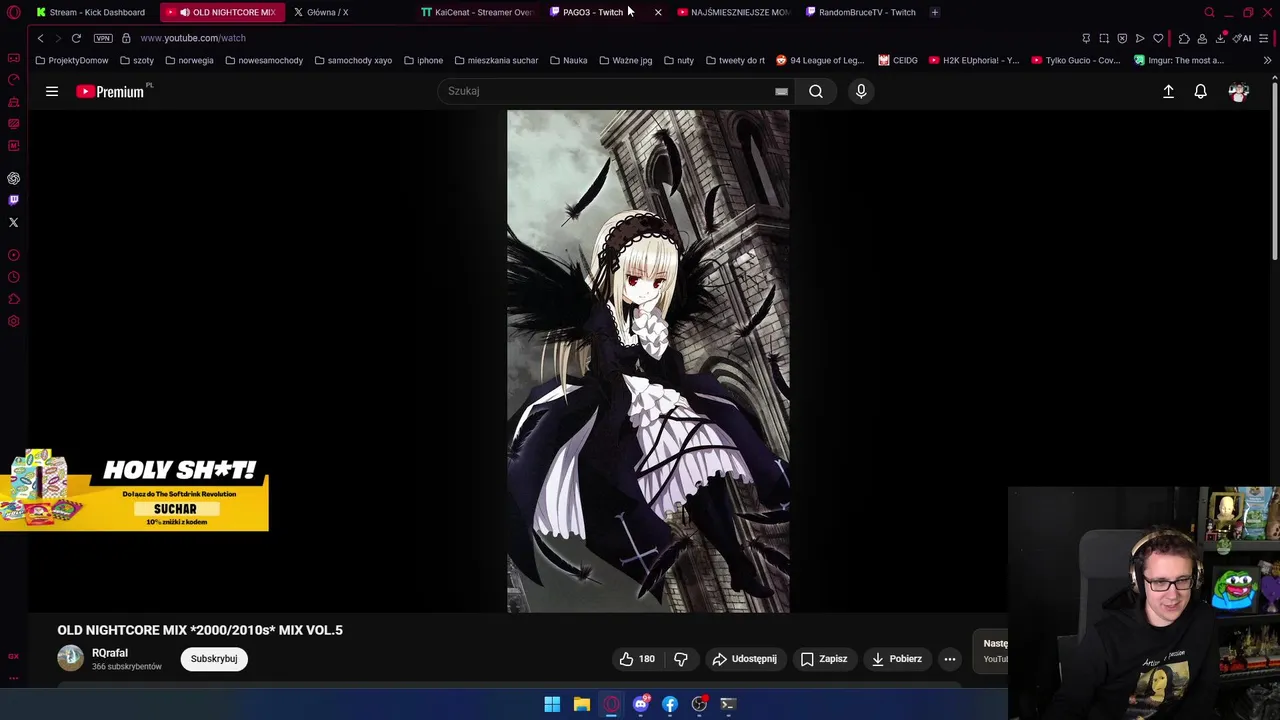
Task: Open the RQrafal channel name link
Action: coord(110,653)
